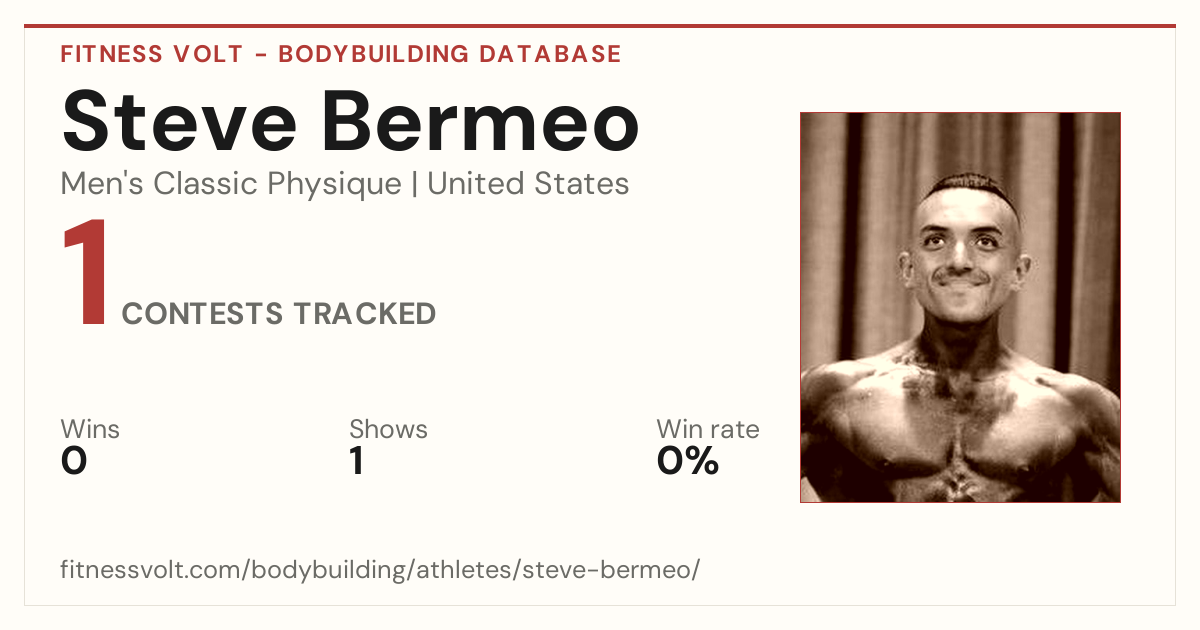Image resolution: width=1200 pixels, height=630 pixels.
Task: Click the word TRACKED beside the red number
Action: point(364,314)
